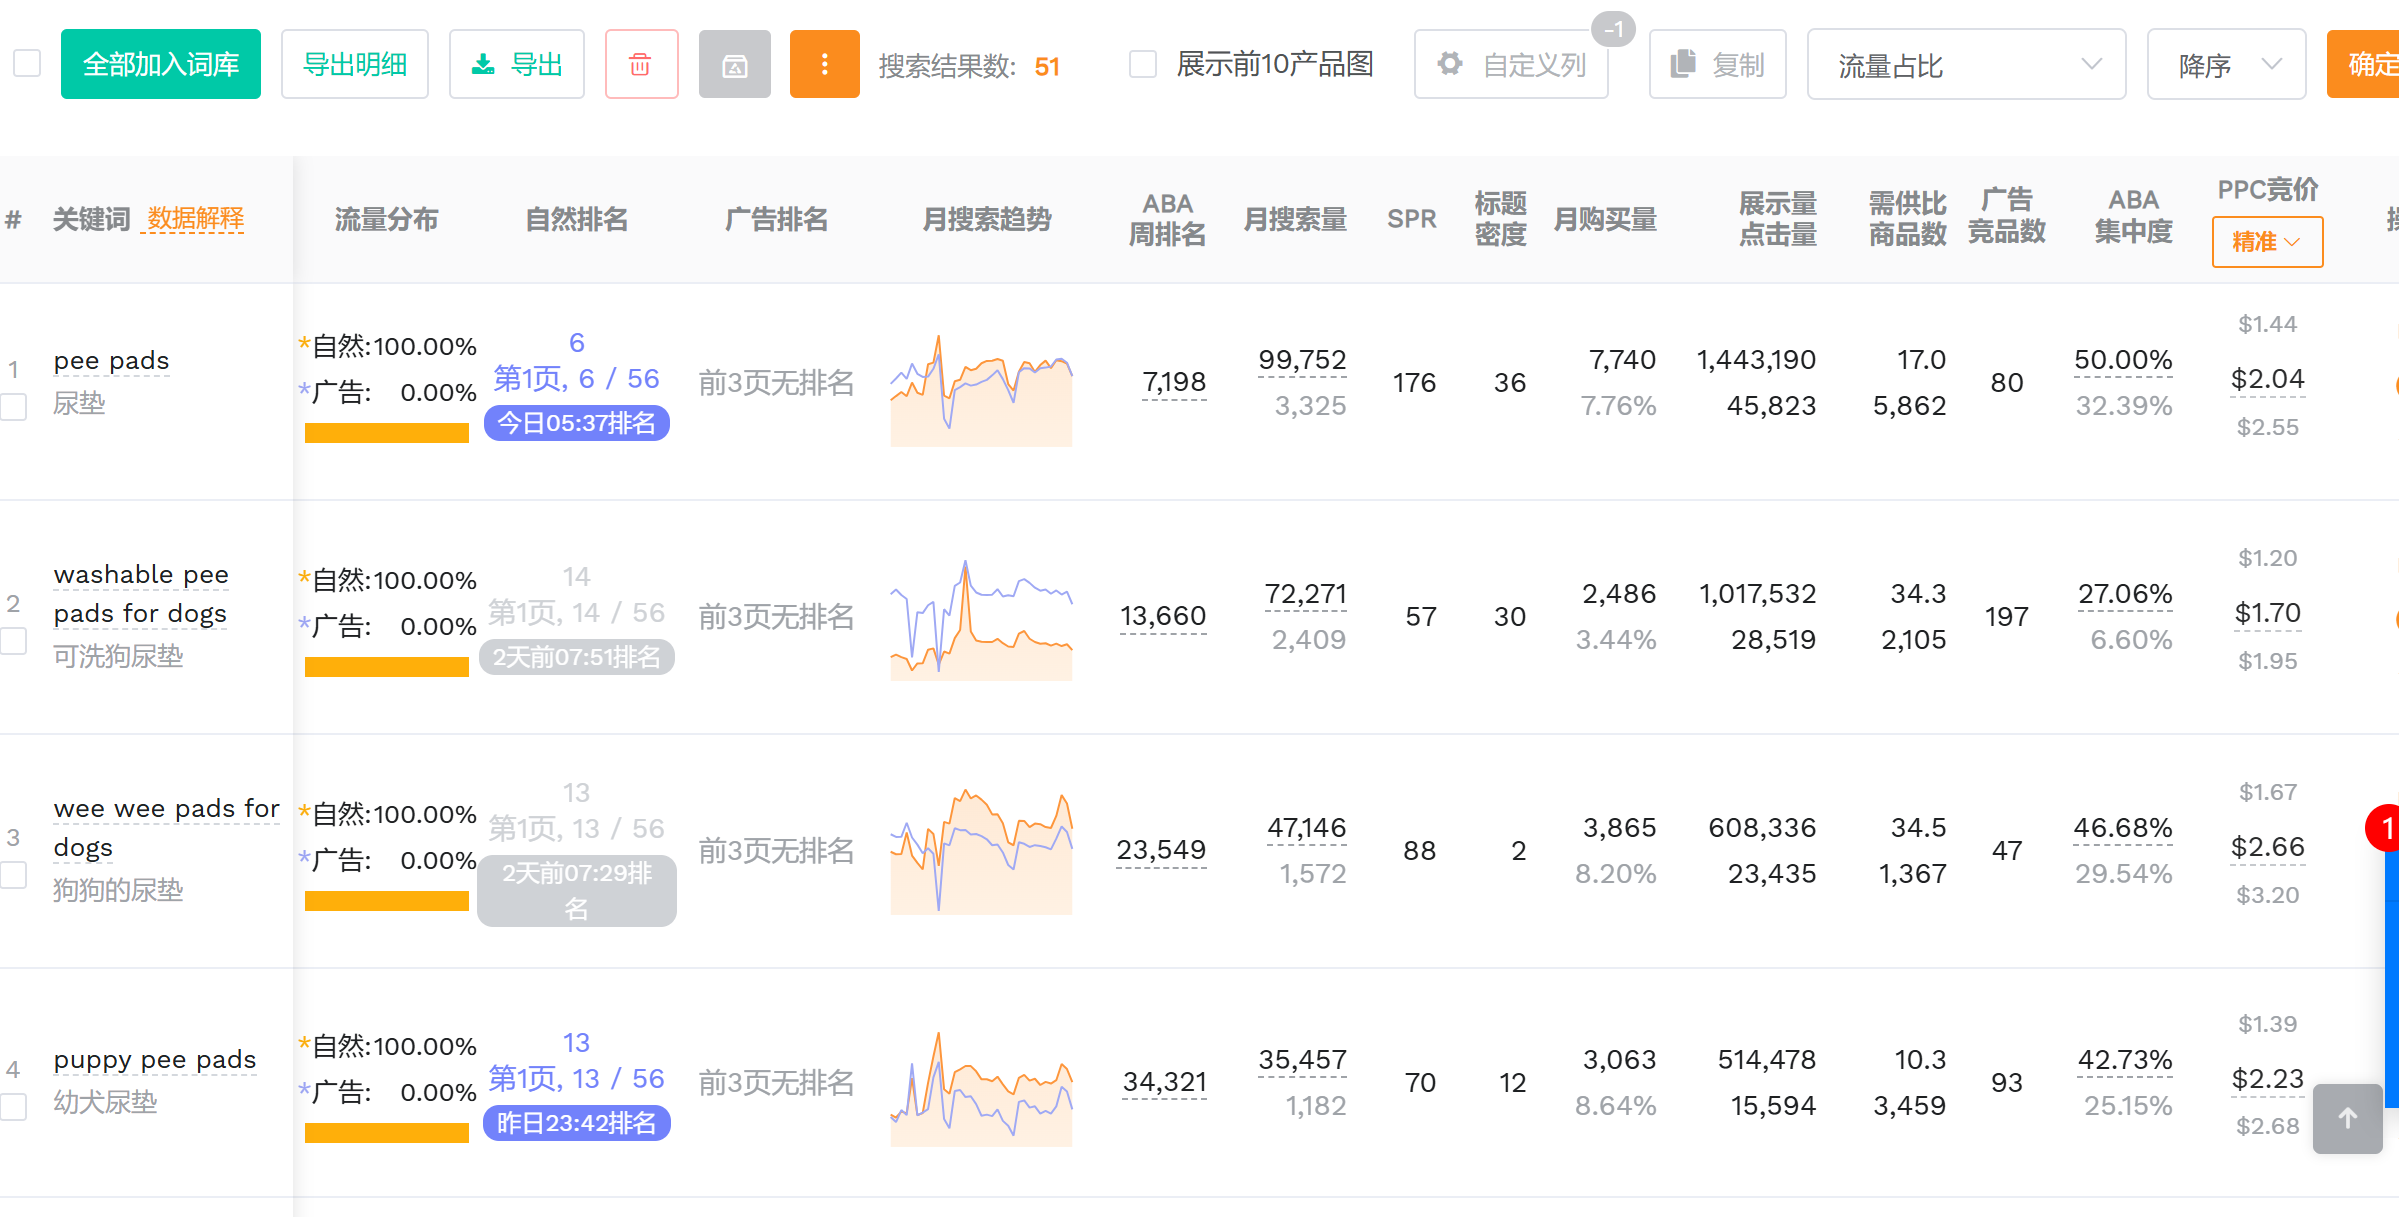Enable 展示前10产品图 checkbox
The height and width of the screenshot is (1217, 2399).
pos(1142,65)
